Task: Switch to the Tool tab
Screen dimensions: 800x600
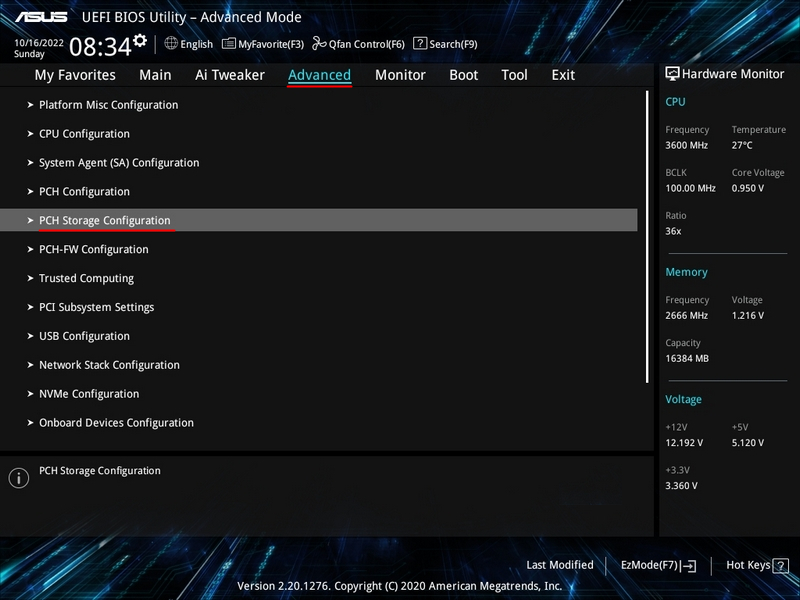Action: [514, 75]
